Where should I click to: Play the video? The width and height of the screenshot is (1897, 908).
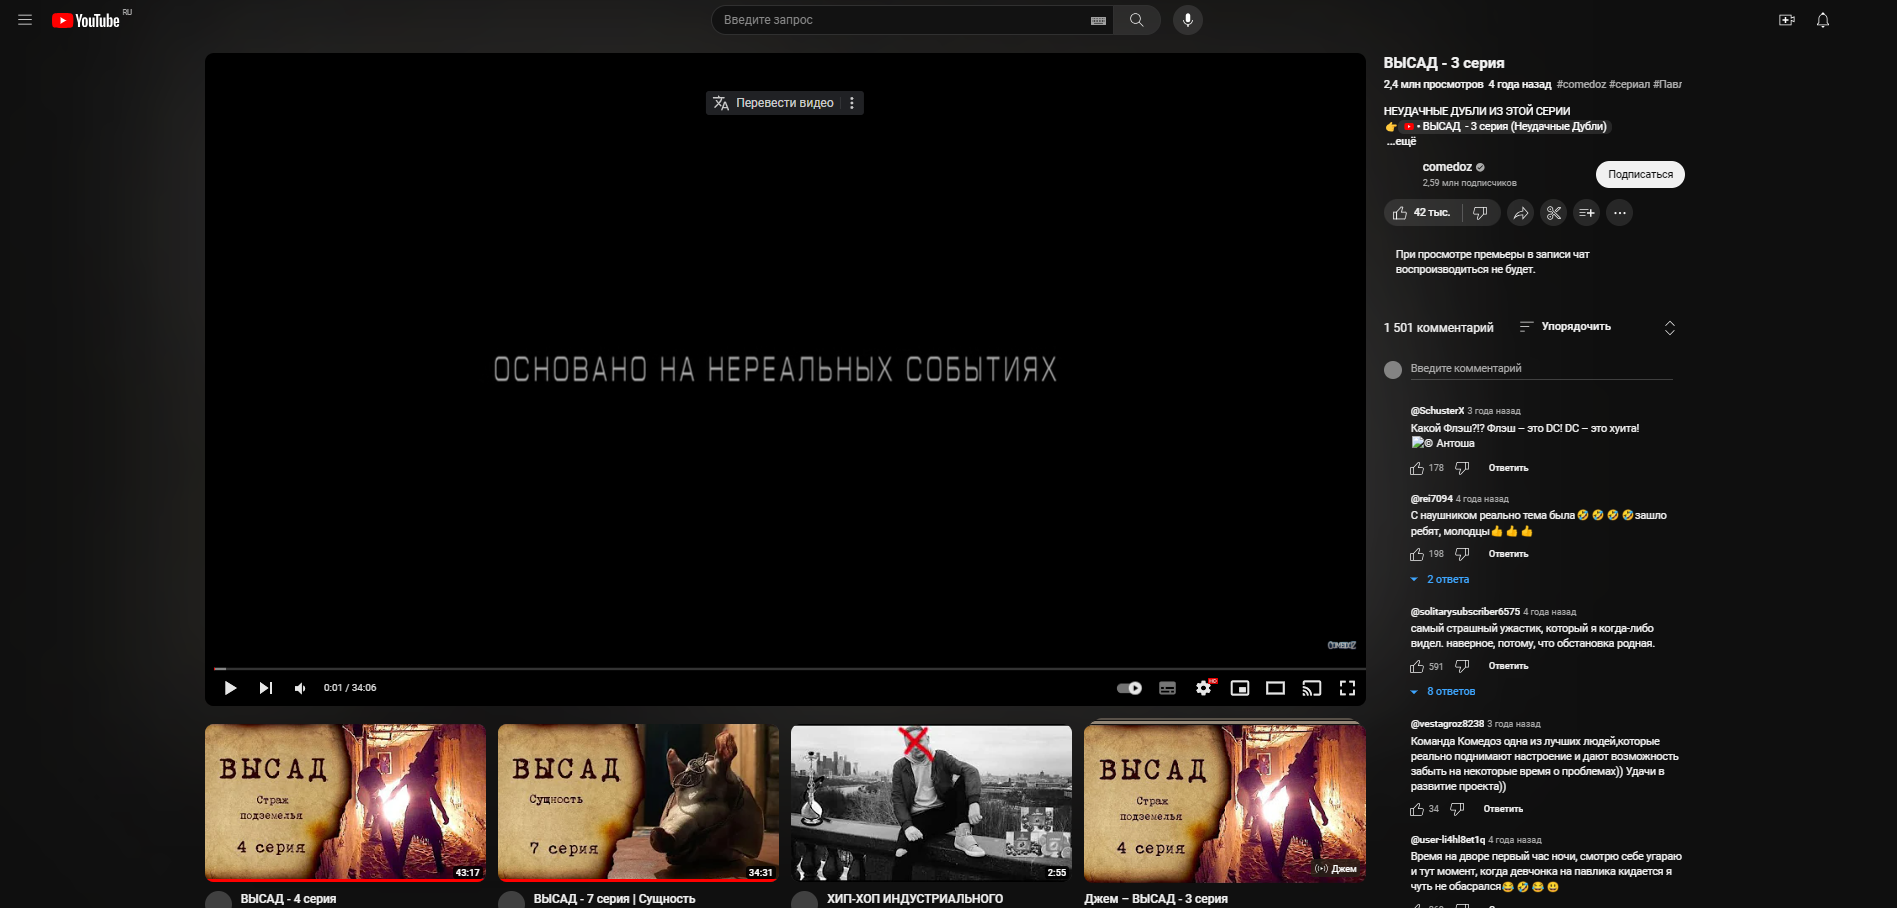tap(230, 688)
